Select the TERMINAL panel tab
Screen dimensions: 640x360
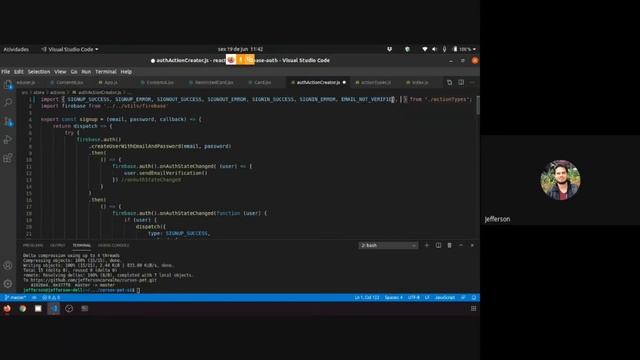click(82, 245)
